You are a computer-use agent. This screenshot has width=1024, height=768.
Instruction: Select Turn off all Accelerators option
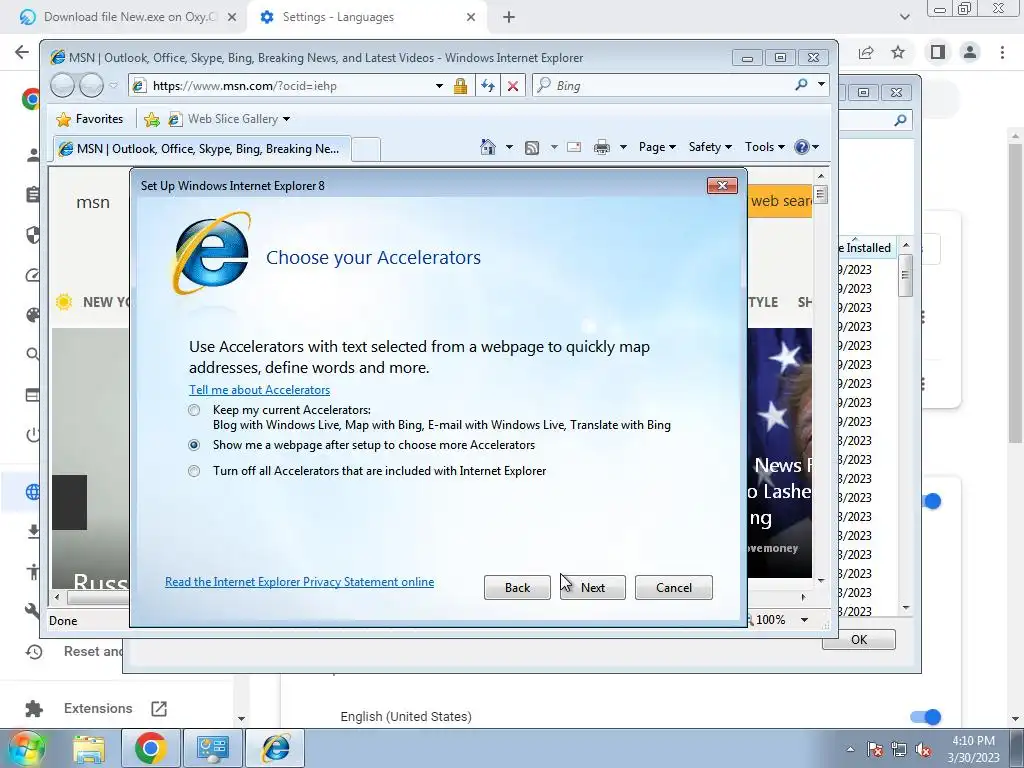(194, 471)
